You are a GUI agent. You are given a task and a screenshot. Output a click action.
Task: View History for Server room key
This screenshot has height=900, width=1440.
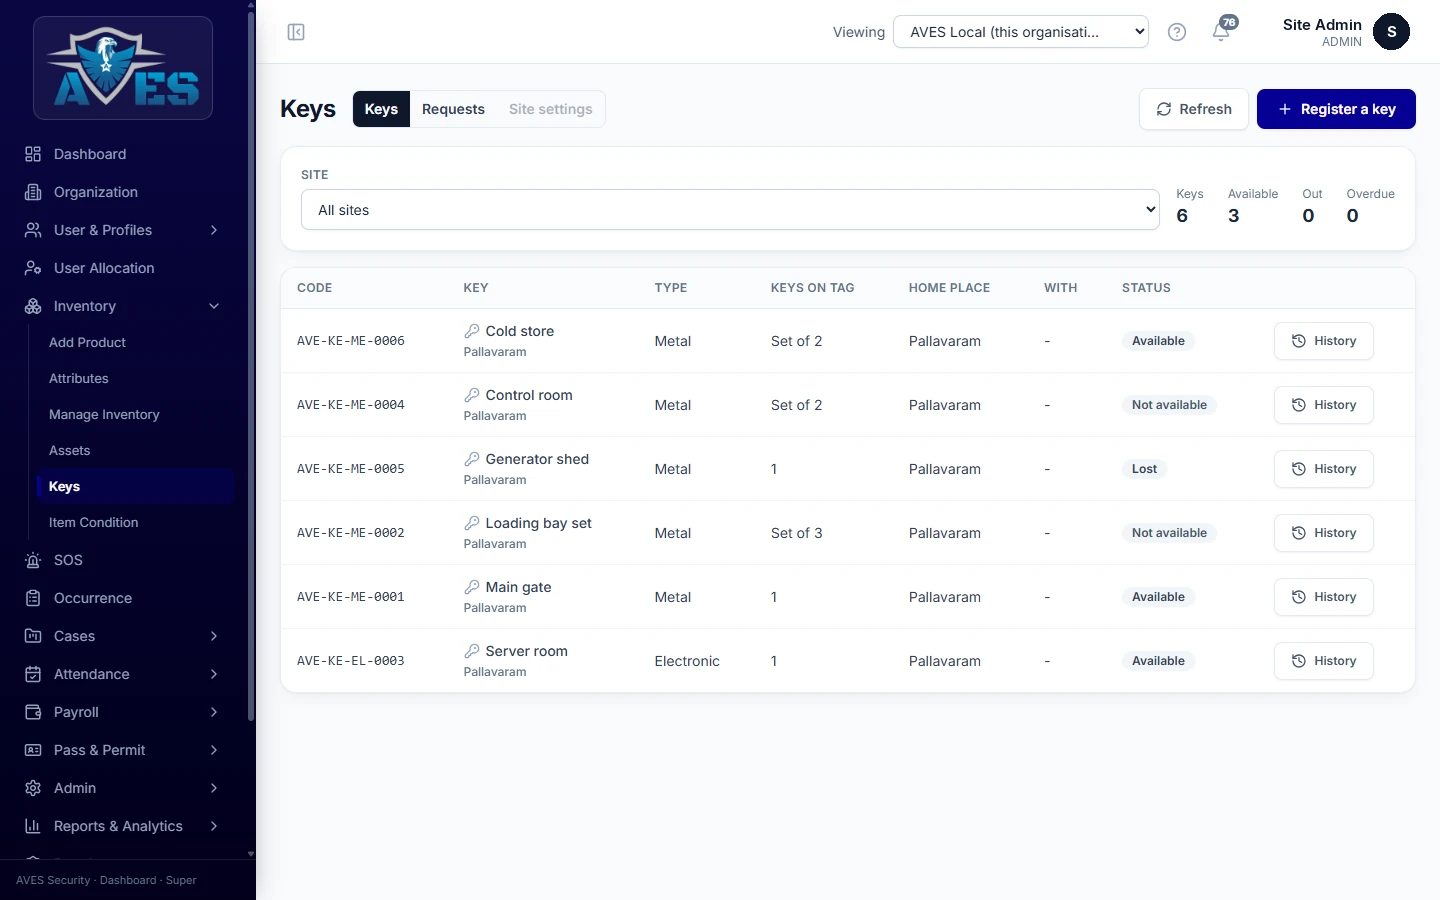tap(1324, 661)
